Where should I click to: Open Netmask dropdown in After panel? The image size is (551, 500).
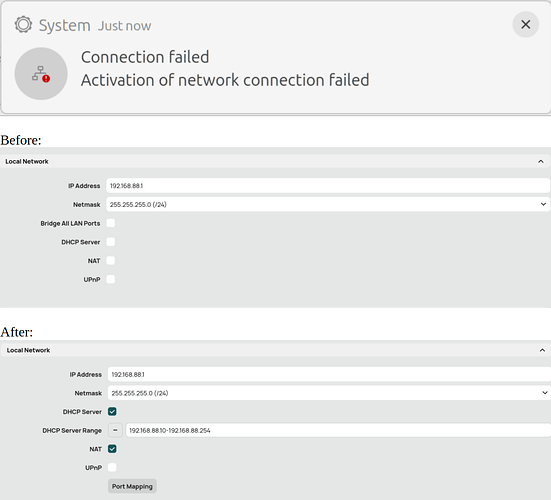tap(329, 393)
